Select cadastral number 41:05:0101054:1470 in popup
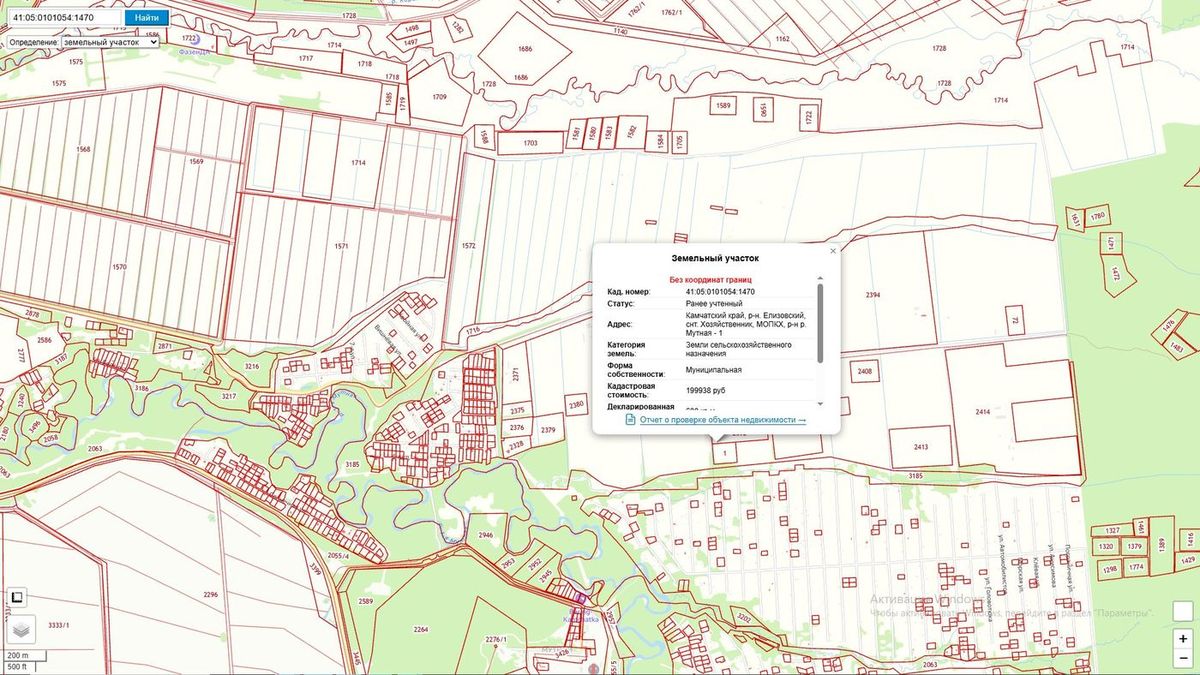 coord(720,291)
